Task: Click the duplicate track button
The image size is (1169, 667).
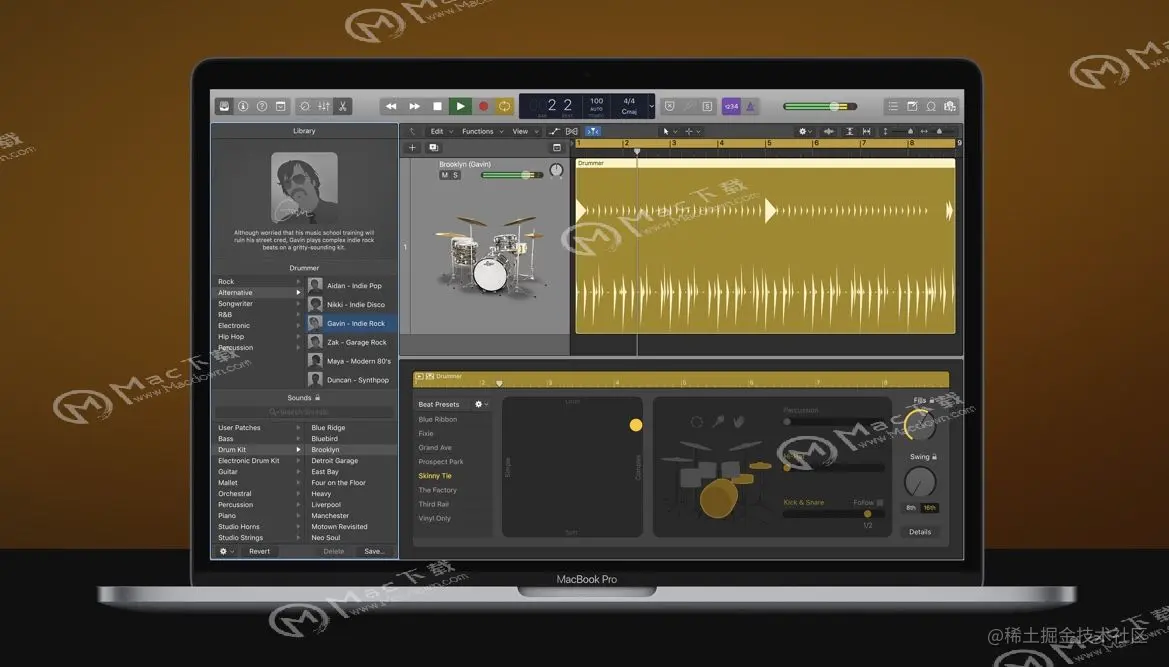Action: pos(433,148)
